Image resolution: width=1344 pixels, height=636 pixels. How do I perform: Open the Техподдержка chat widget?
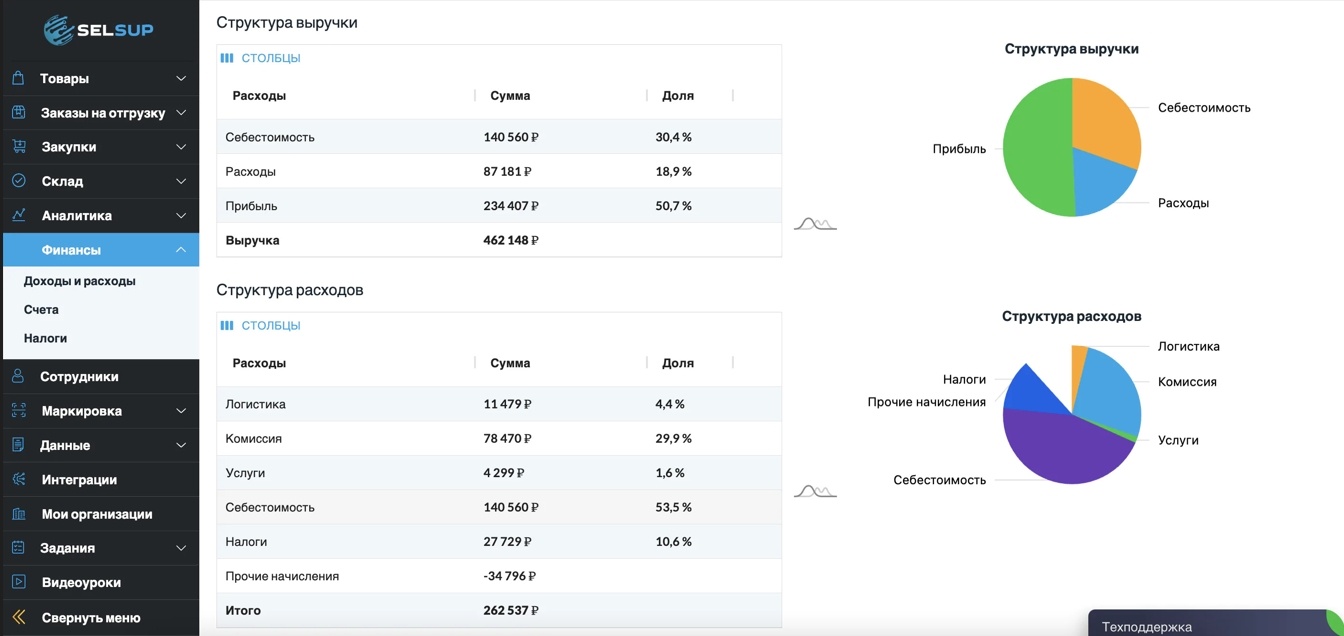click(x=1147, y=627)
